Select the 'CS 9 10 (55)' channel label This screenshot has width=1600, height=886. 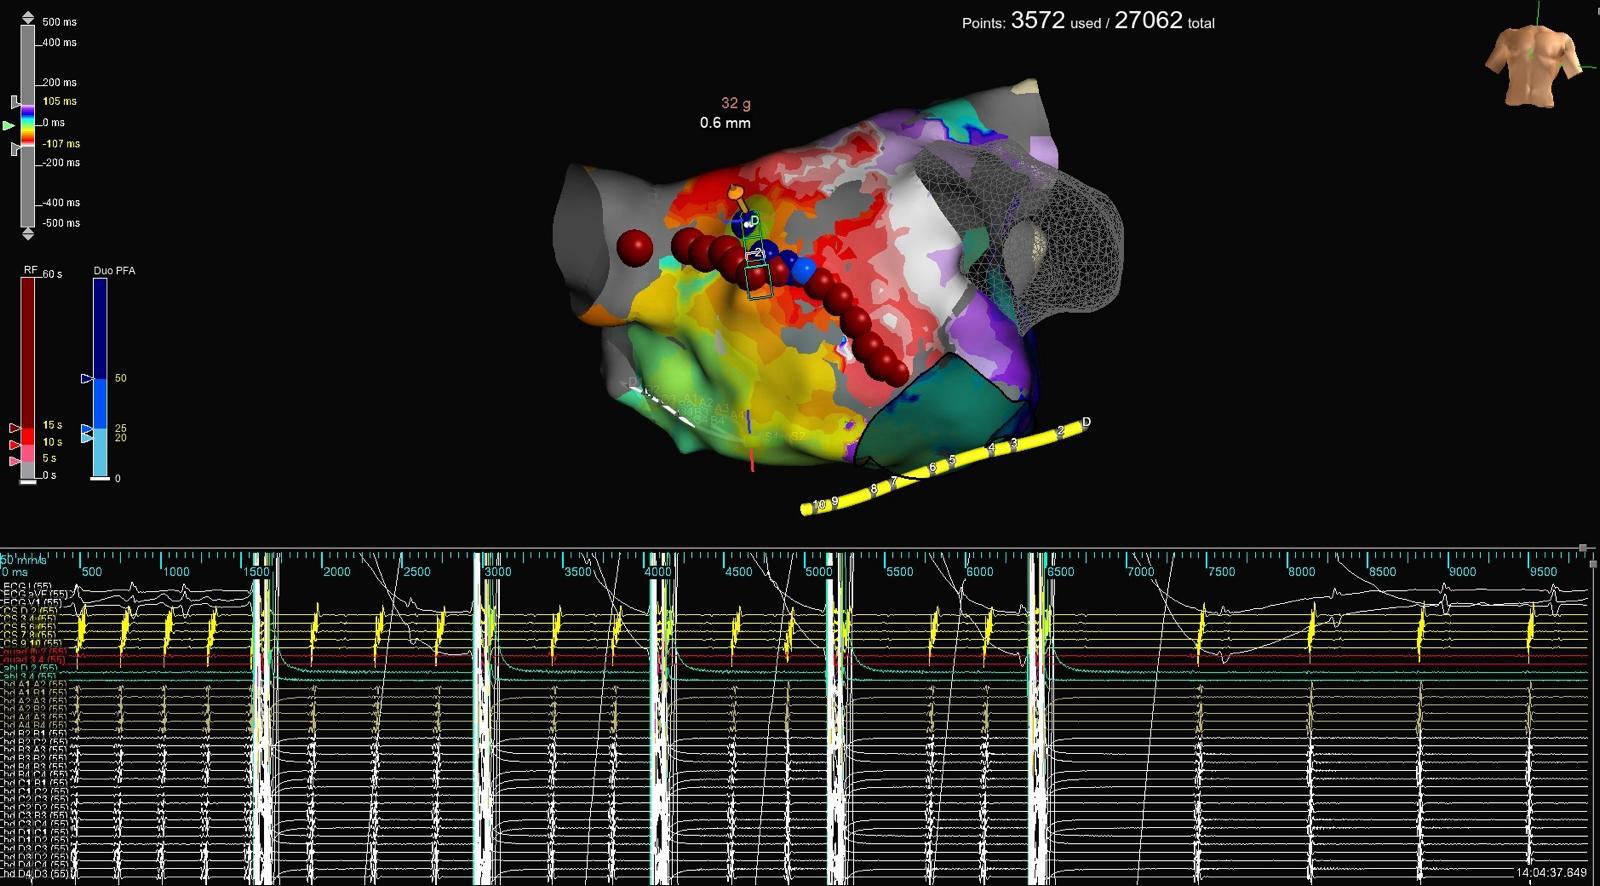point(32,644)
